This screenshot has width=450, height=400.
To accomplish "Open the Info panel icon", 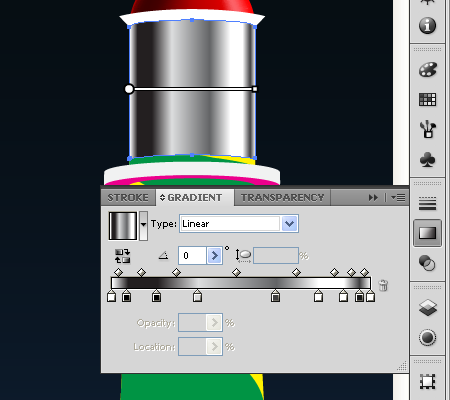I will coord(427,26).
